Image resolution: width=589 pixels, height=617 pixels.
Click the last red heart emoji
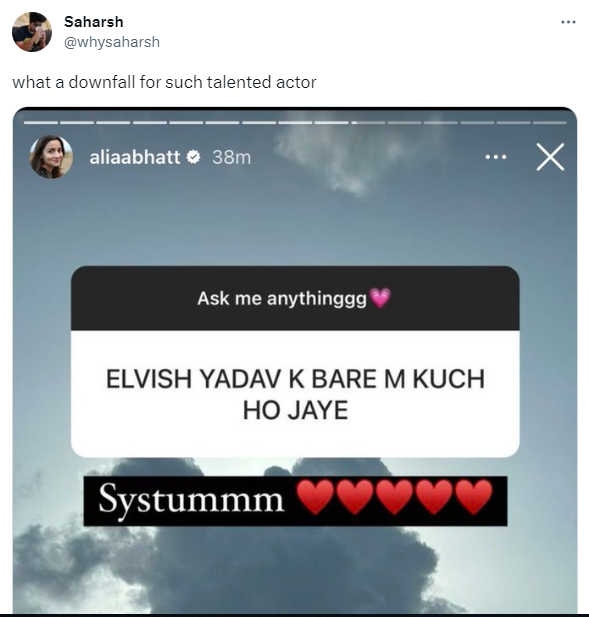coord(474,497)
